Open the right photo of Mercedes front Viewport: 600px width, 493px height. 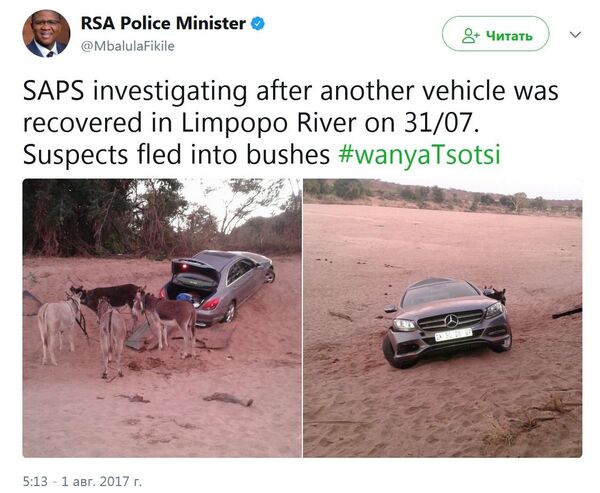pos(443,318)
